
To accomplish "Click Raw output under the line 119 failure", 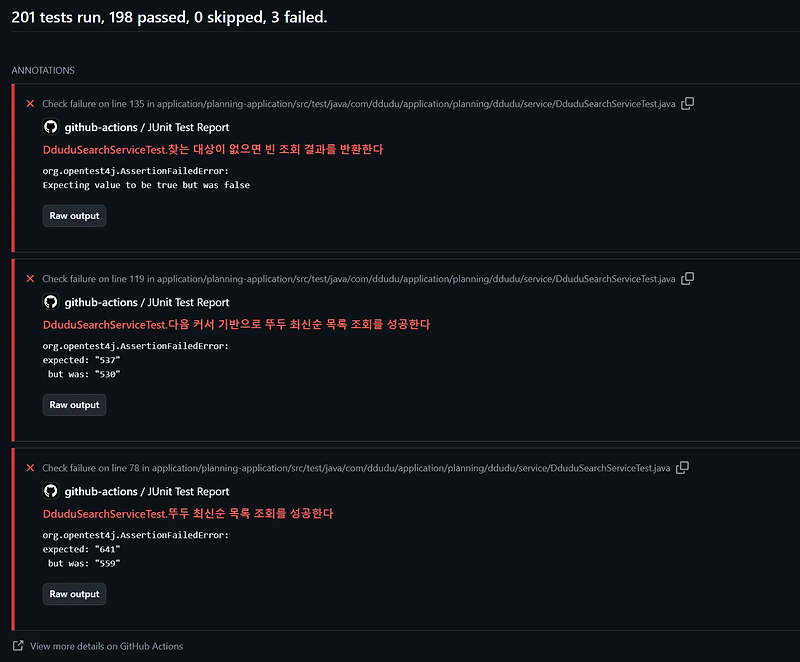I will click(x=74, y=404).
